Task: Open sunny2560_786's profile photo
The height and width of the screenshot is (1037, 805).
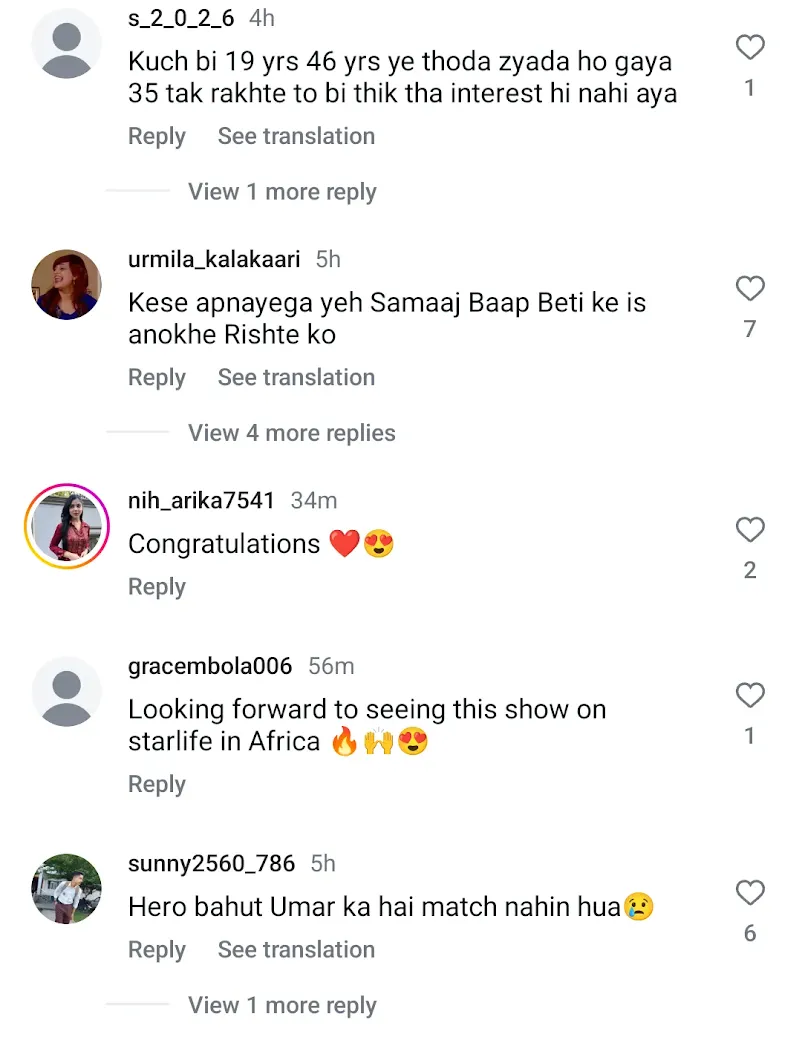Action: [x=67, y=888]
